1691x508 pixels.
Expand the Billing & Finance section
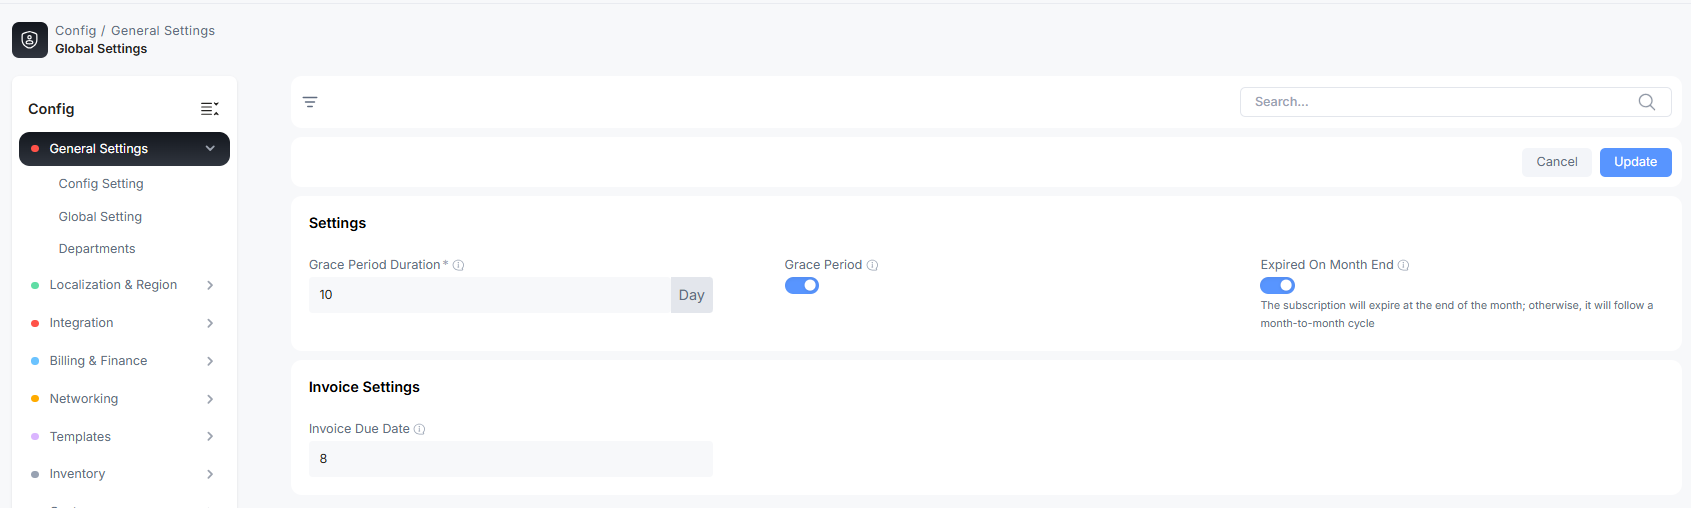[124, 361]
